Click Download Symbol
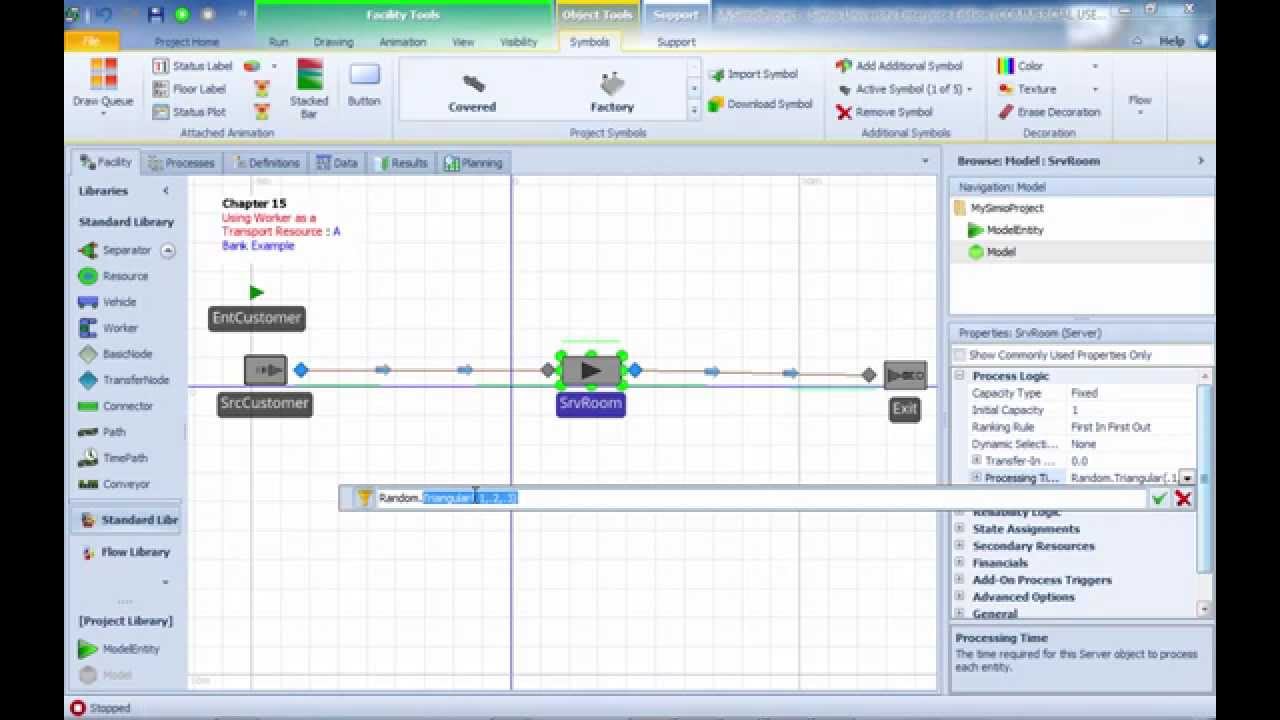 coord(760,104)
